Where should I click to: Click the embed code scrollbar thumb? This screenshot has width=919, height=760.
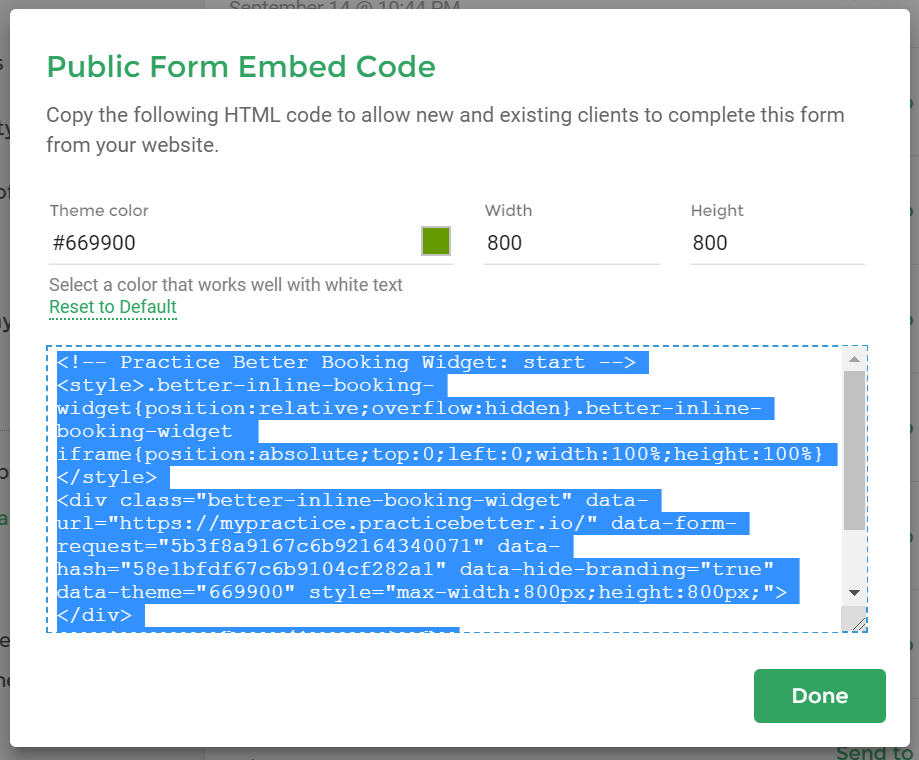(x=854, y=450)
